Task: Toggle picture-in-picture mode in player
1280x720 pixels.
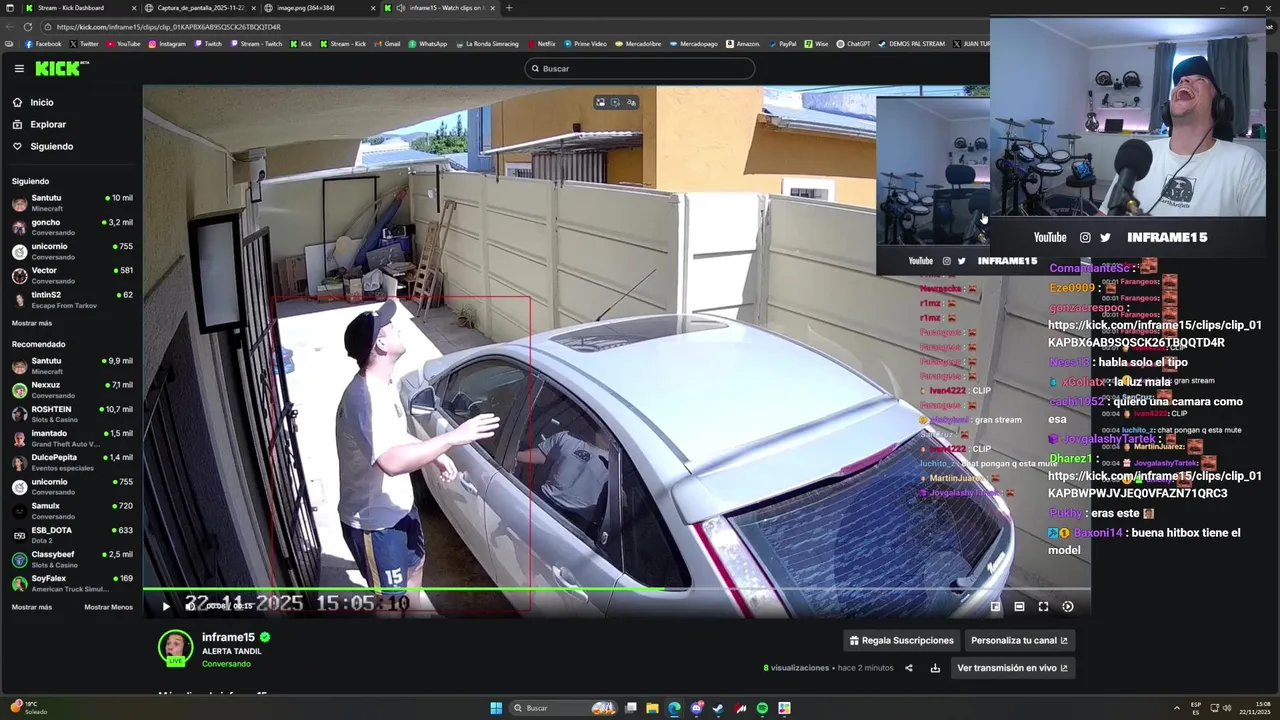Action: pyautogui.click(x=995, y=606)
